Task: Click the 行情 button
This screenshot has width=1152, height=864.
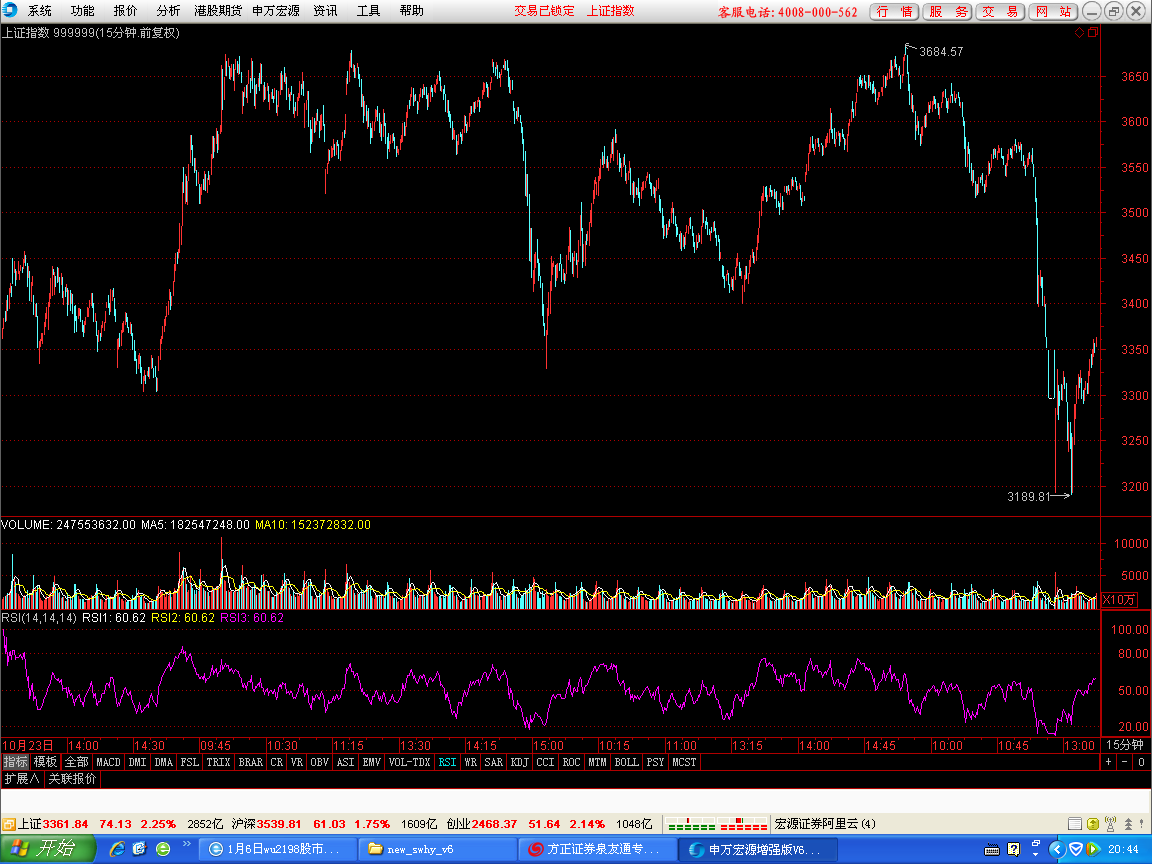Action: (894, 12)
